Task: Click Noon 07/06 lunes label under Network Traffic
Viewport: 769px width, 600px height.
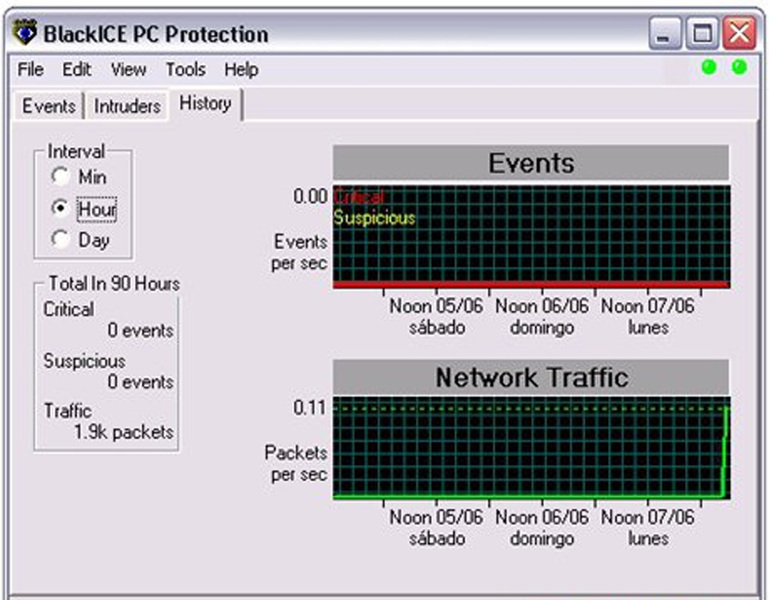Action: point(648,527)
